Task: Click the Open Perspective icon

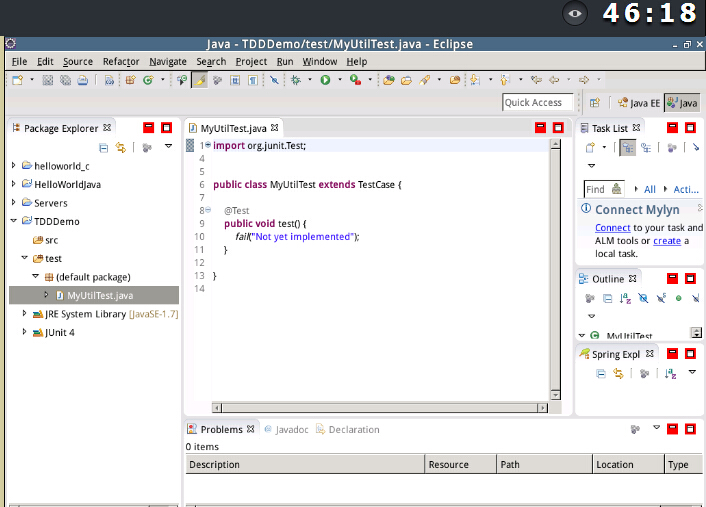Action: [595, 103]
